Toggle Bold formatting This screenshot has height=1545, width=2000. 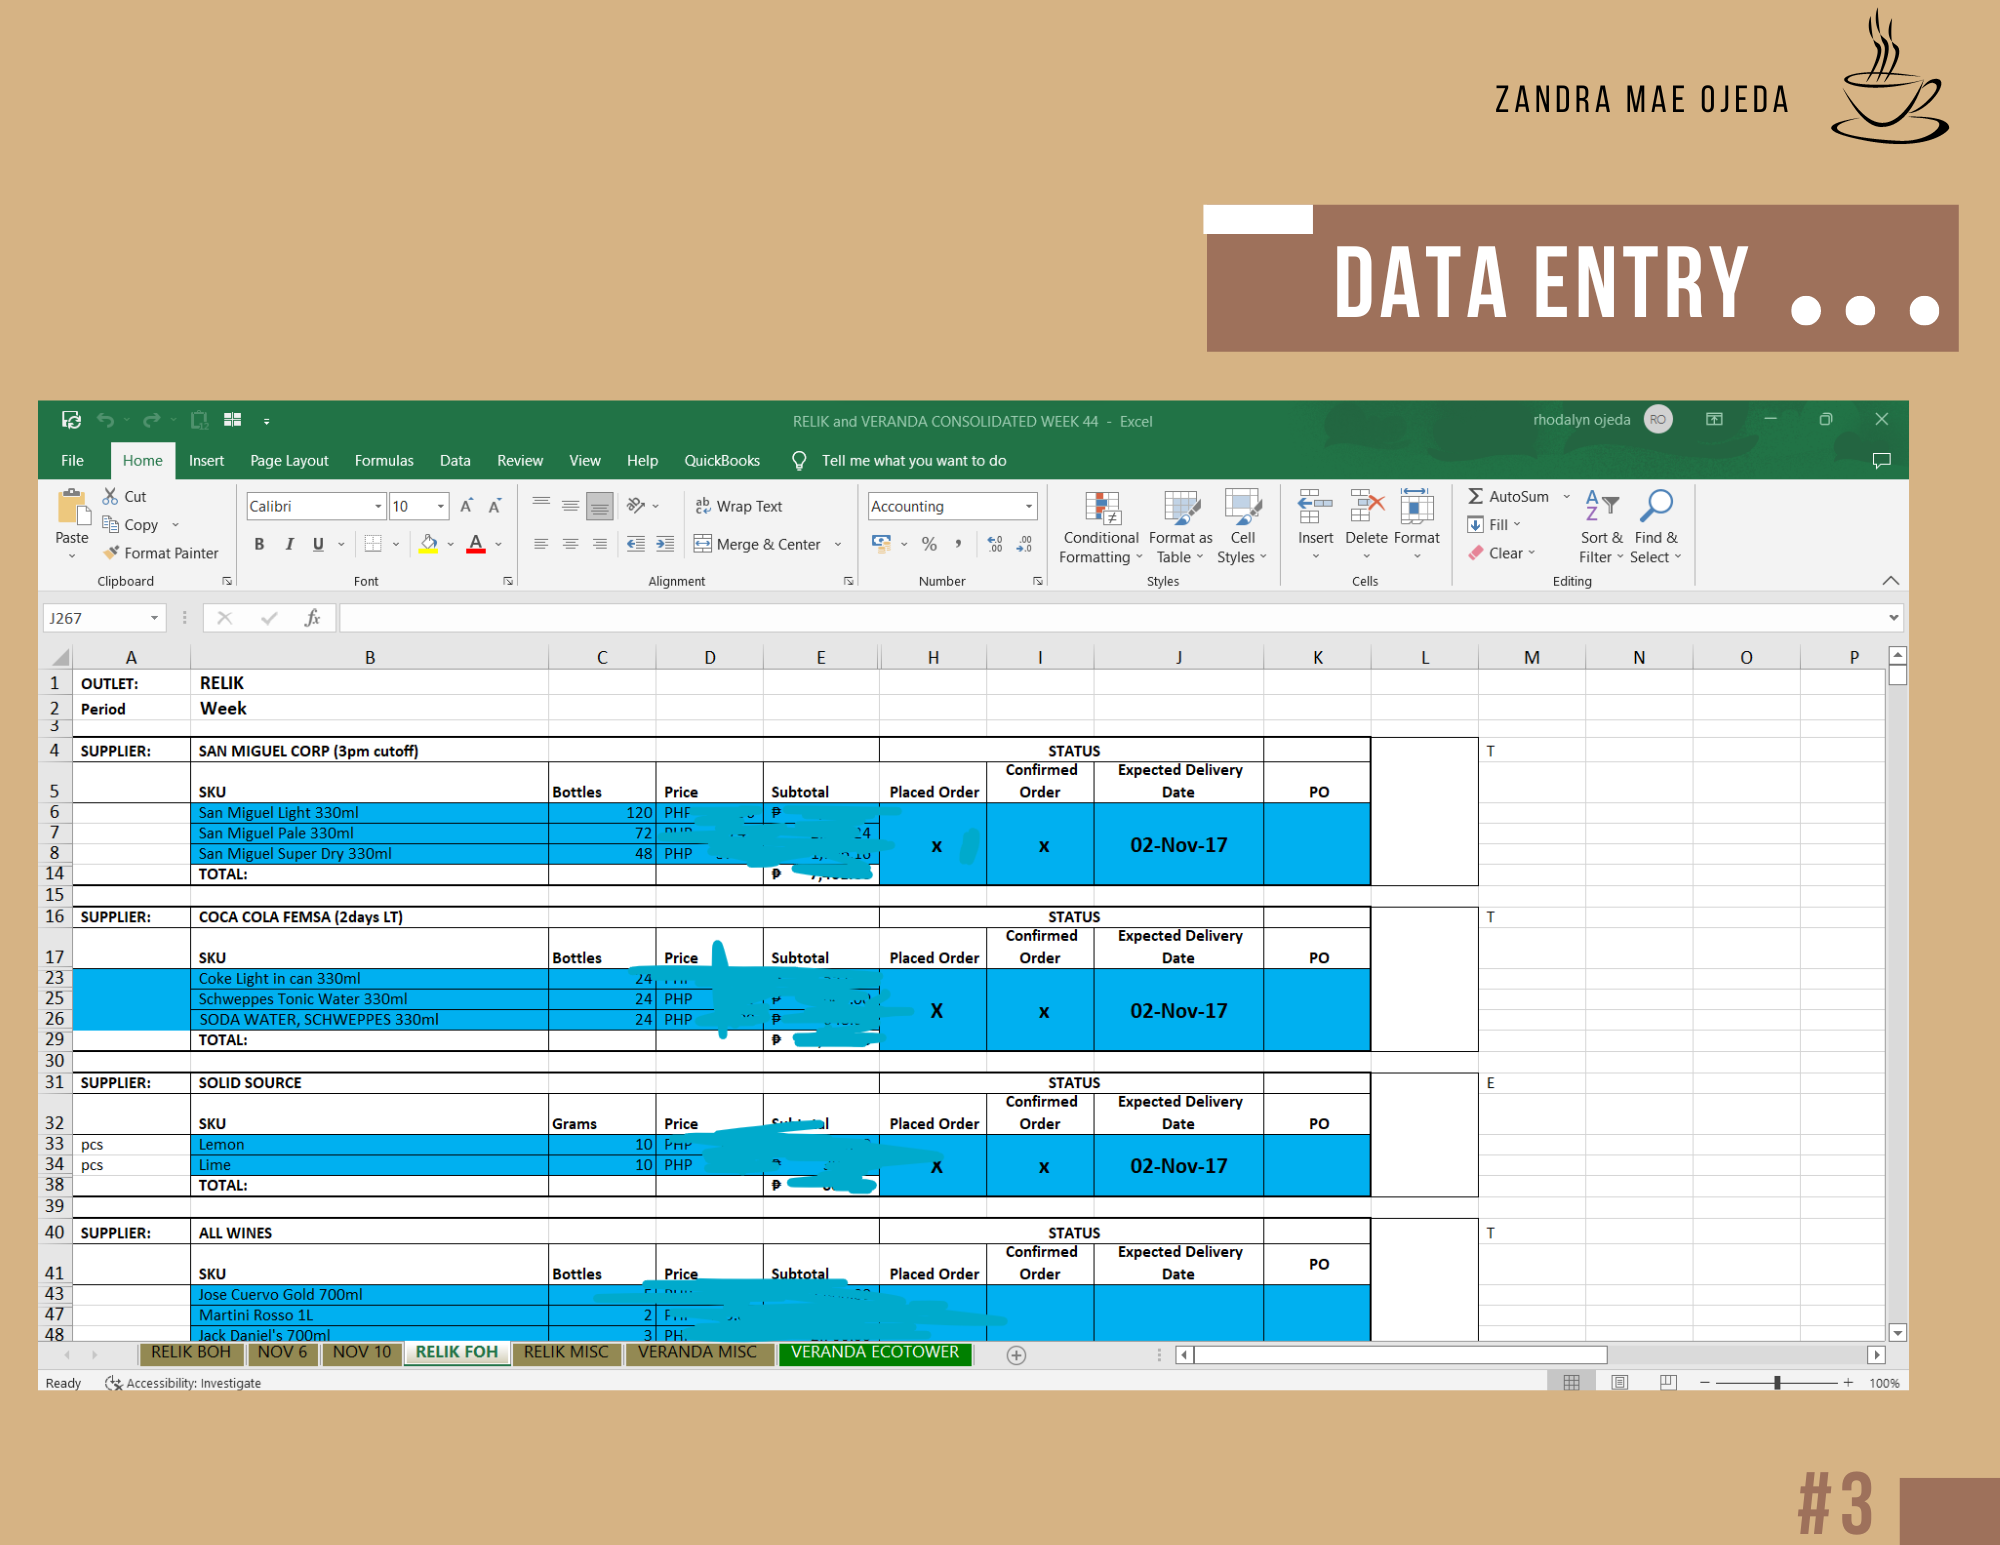(x=259, y=544)
